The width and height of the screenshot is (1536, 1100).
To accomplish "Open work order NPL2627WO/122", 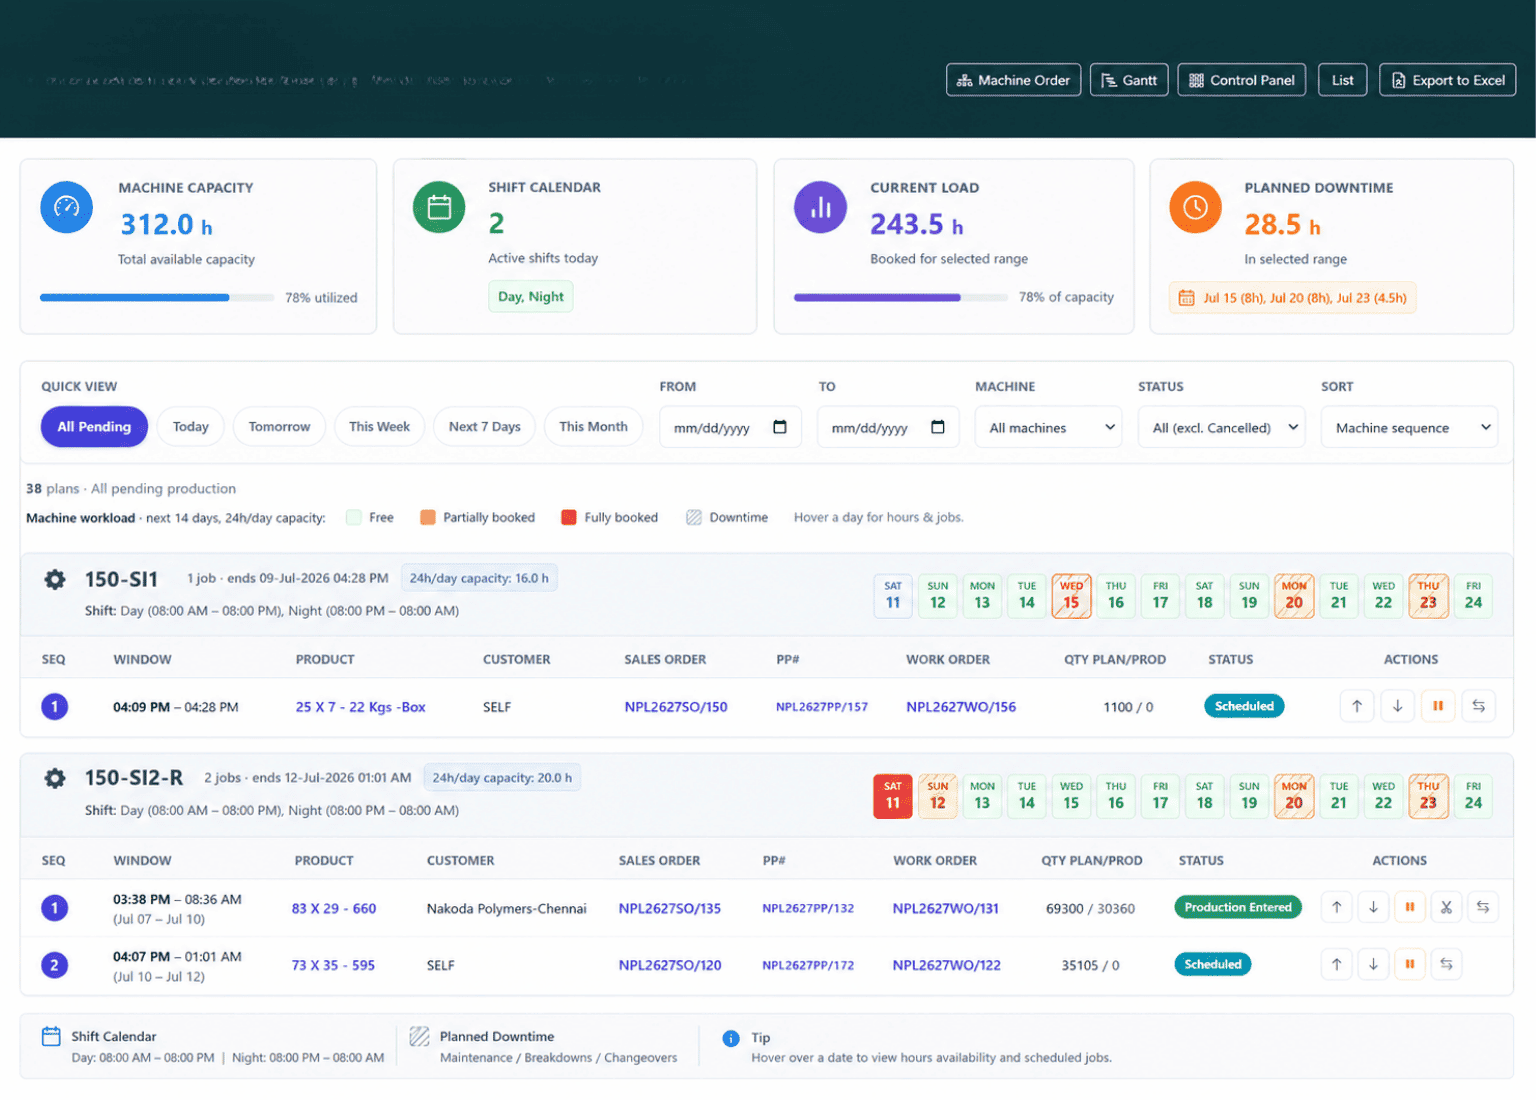I will pyautogui.click(x=946, y=965).
